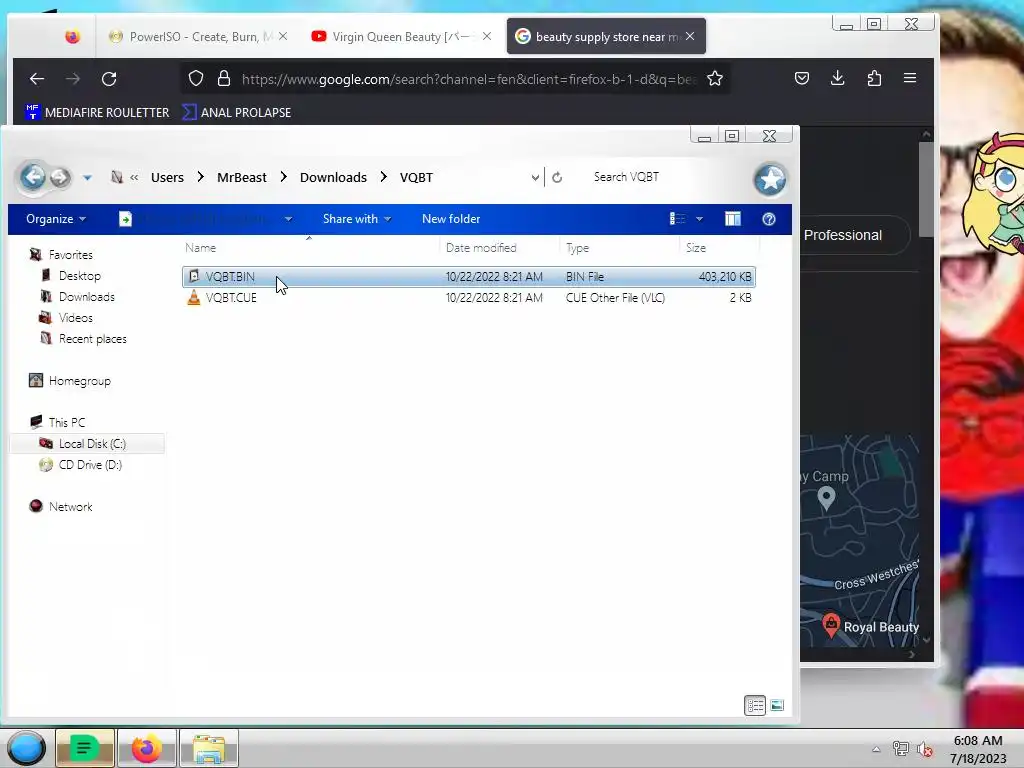1024x768 pixels.
Task: Open the Firefox hamburger menu
Action: (x=910, y=78)
